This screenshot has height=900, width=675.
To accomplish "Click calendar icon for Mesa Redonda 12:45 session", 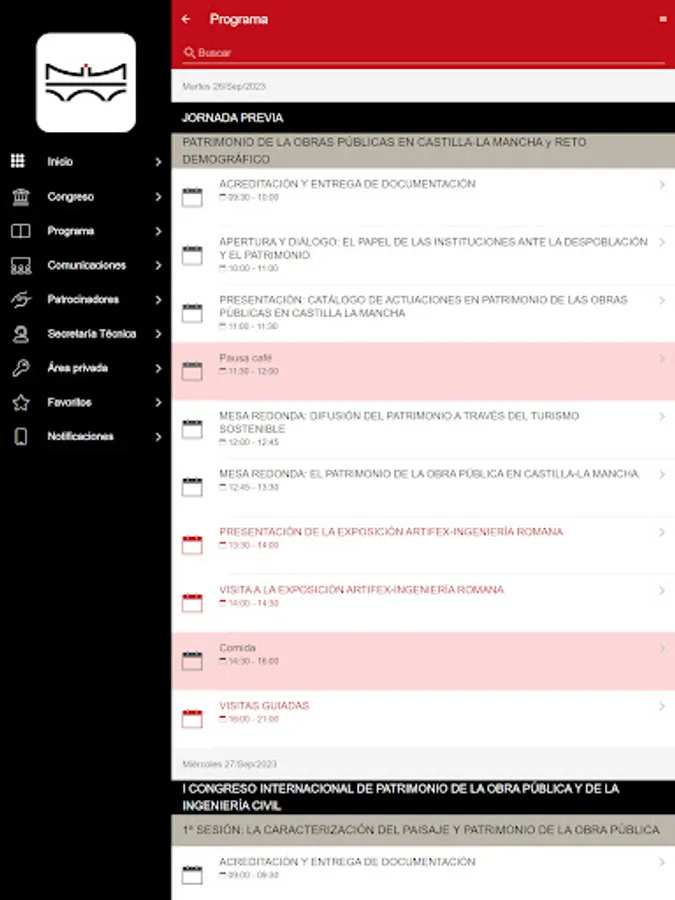I will point(192,487).
